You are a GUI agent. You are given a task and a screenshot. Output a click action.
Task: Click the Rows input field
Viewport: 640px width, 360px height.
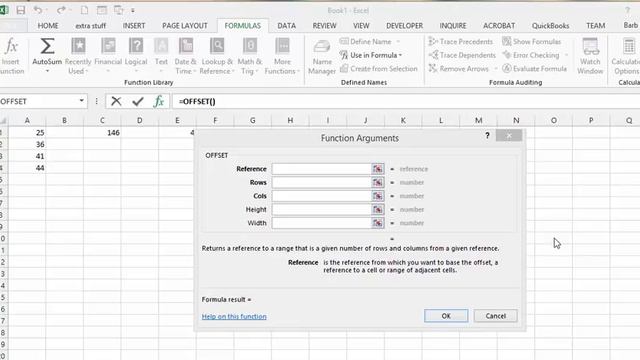322,182
